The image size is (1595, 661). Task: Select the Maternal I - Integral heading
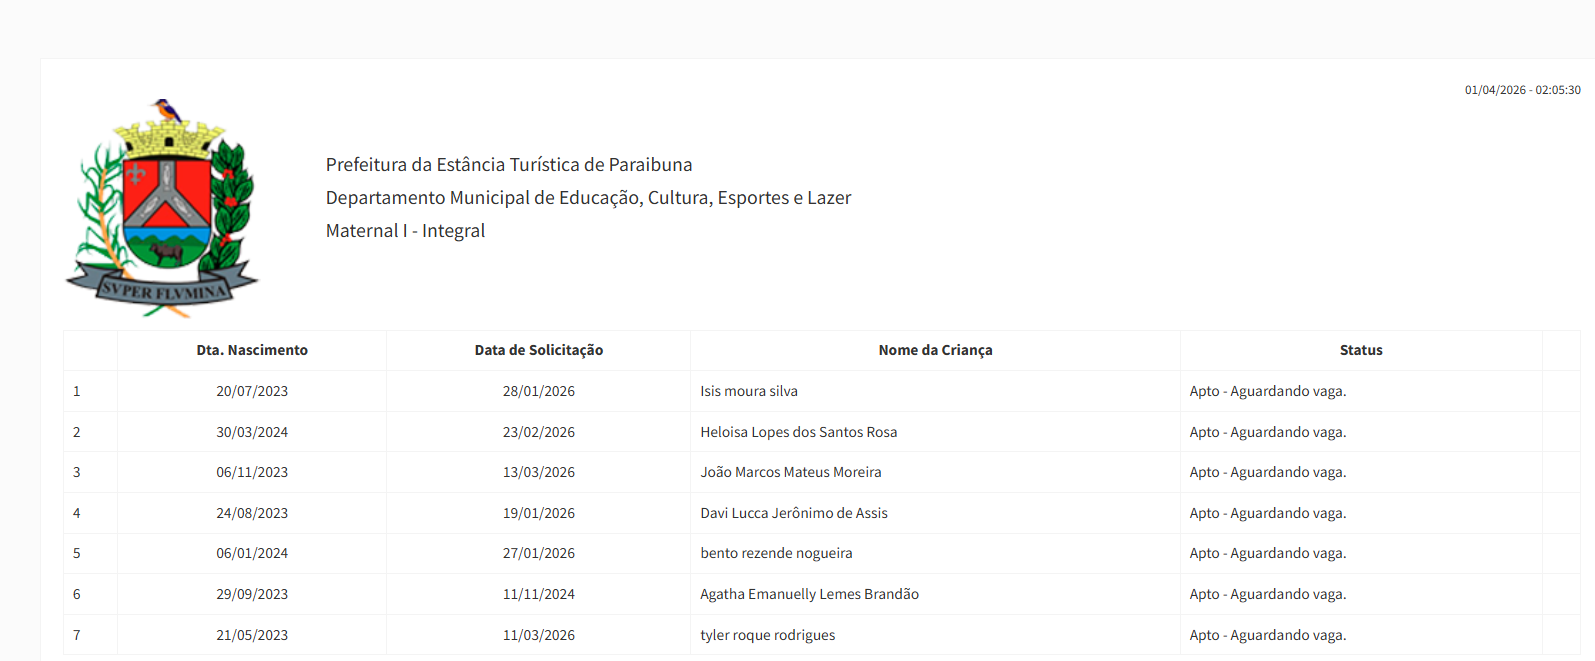point(405,231)
